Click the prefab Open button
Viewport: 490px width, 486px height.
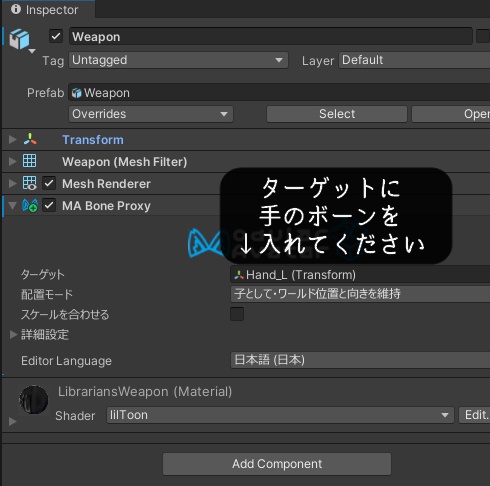pyautogui.click(x=451, y=114)
